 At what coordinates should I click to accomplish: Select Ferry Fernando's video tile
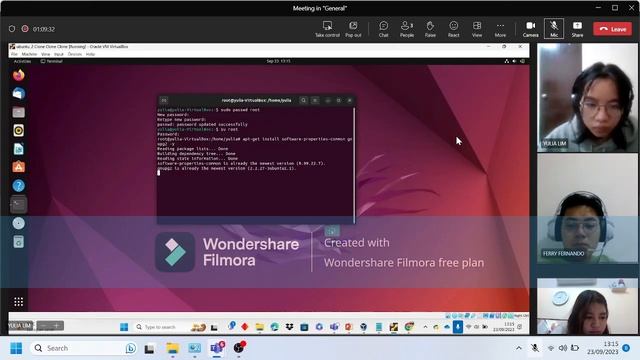point(587,208)
